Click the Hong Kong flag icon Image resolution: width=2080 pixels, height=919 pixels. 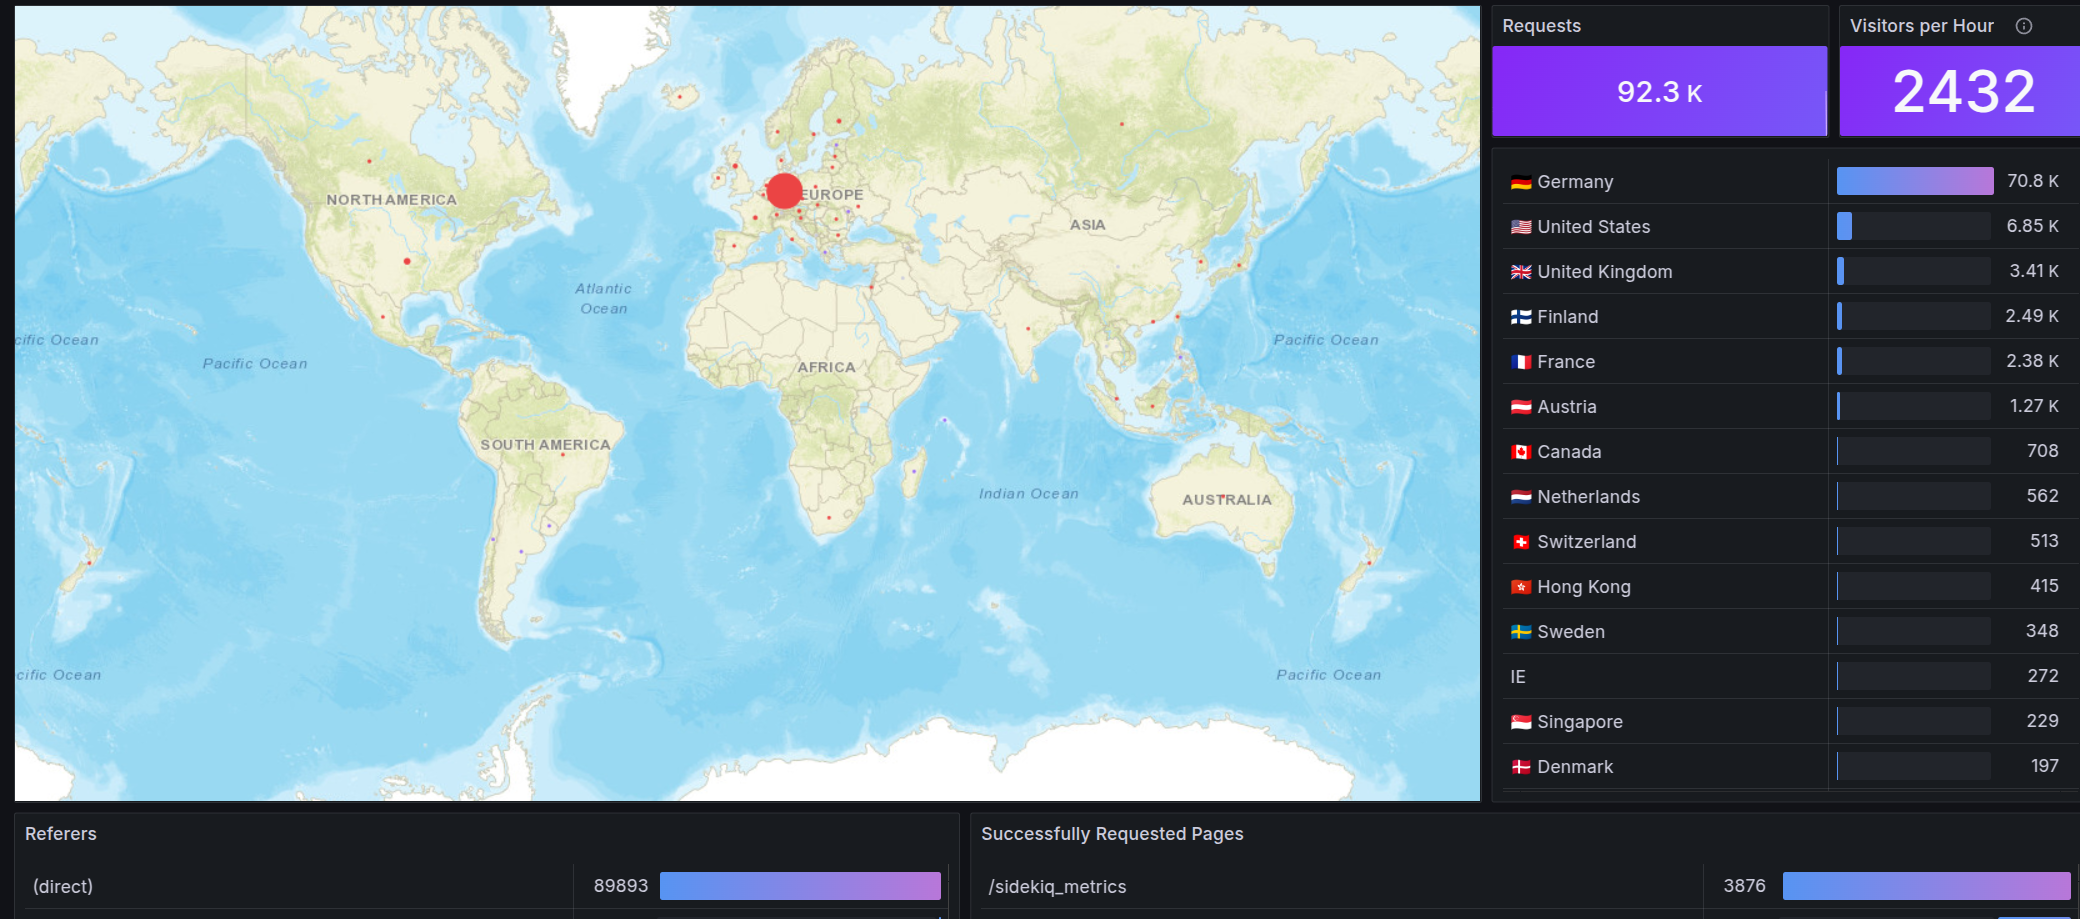(x=1520, y=587)
